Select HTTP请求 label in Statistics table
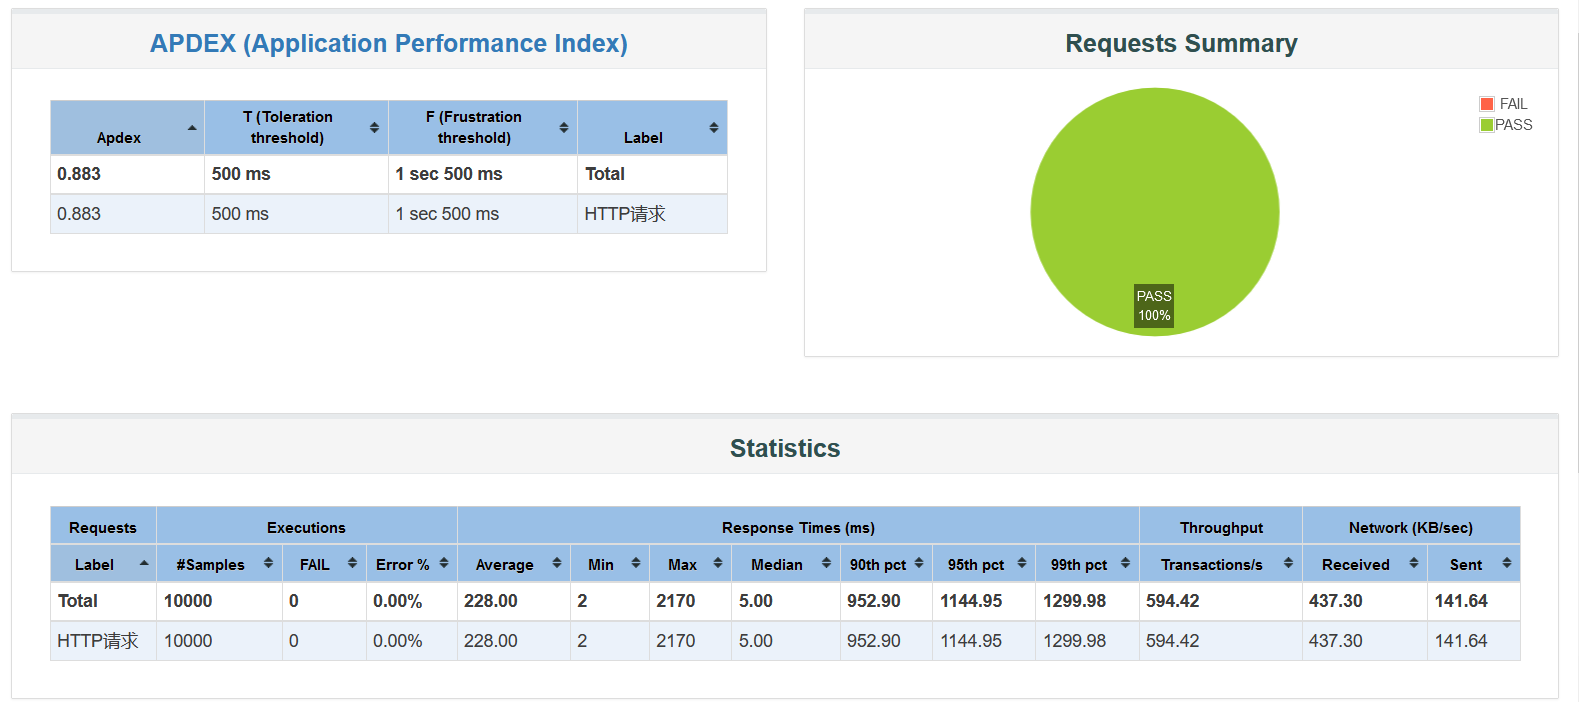This screenshot has height=702, width=1579. (98, 641)
